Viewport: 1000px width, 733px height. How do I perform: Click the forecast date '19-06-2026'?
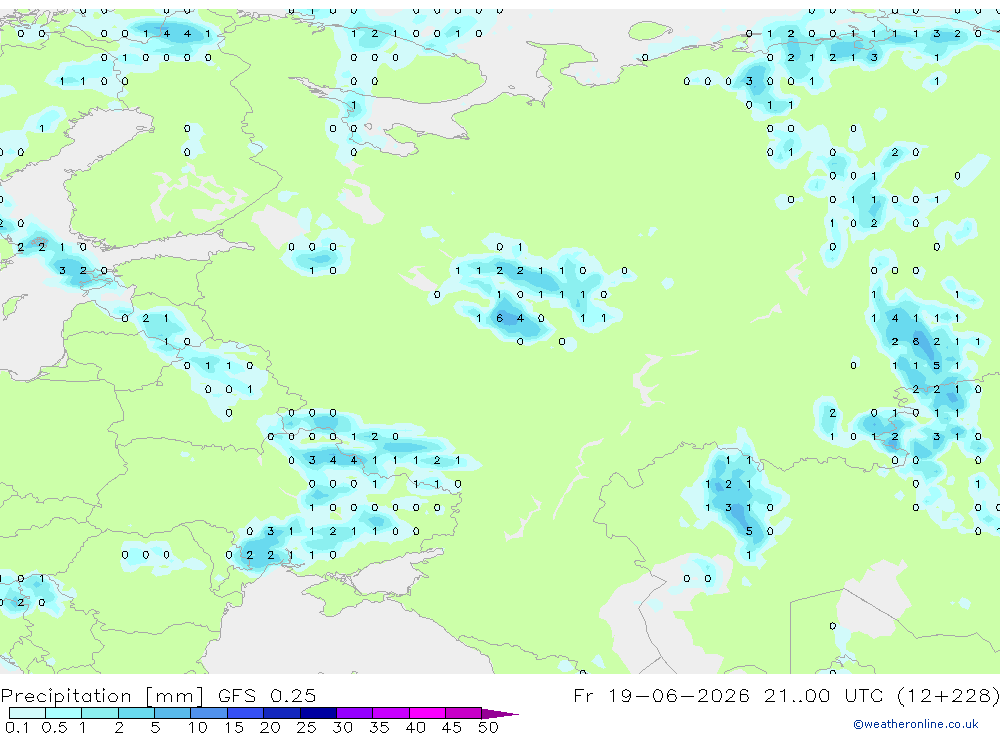tap(679, 695)
